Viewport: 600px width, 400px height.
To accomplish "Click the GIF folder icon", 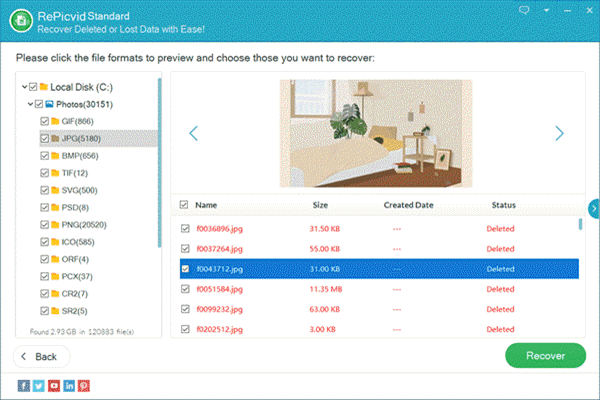I will (55, 121).
